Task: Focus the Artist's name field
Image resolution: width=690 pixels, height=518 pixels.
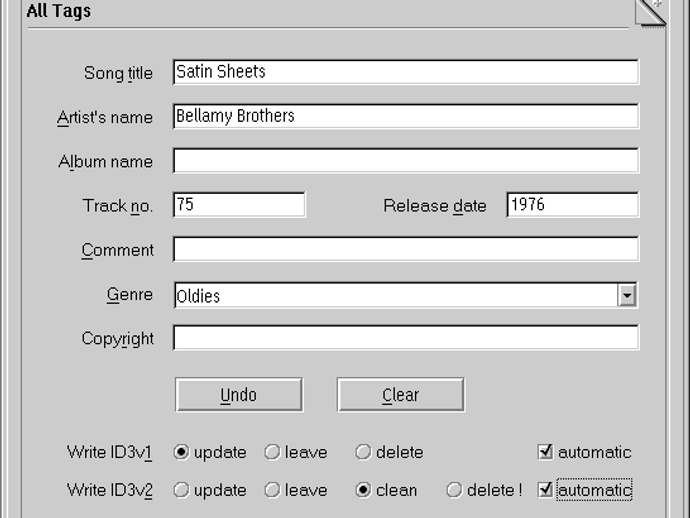Action: click(x=406, y=116)
